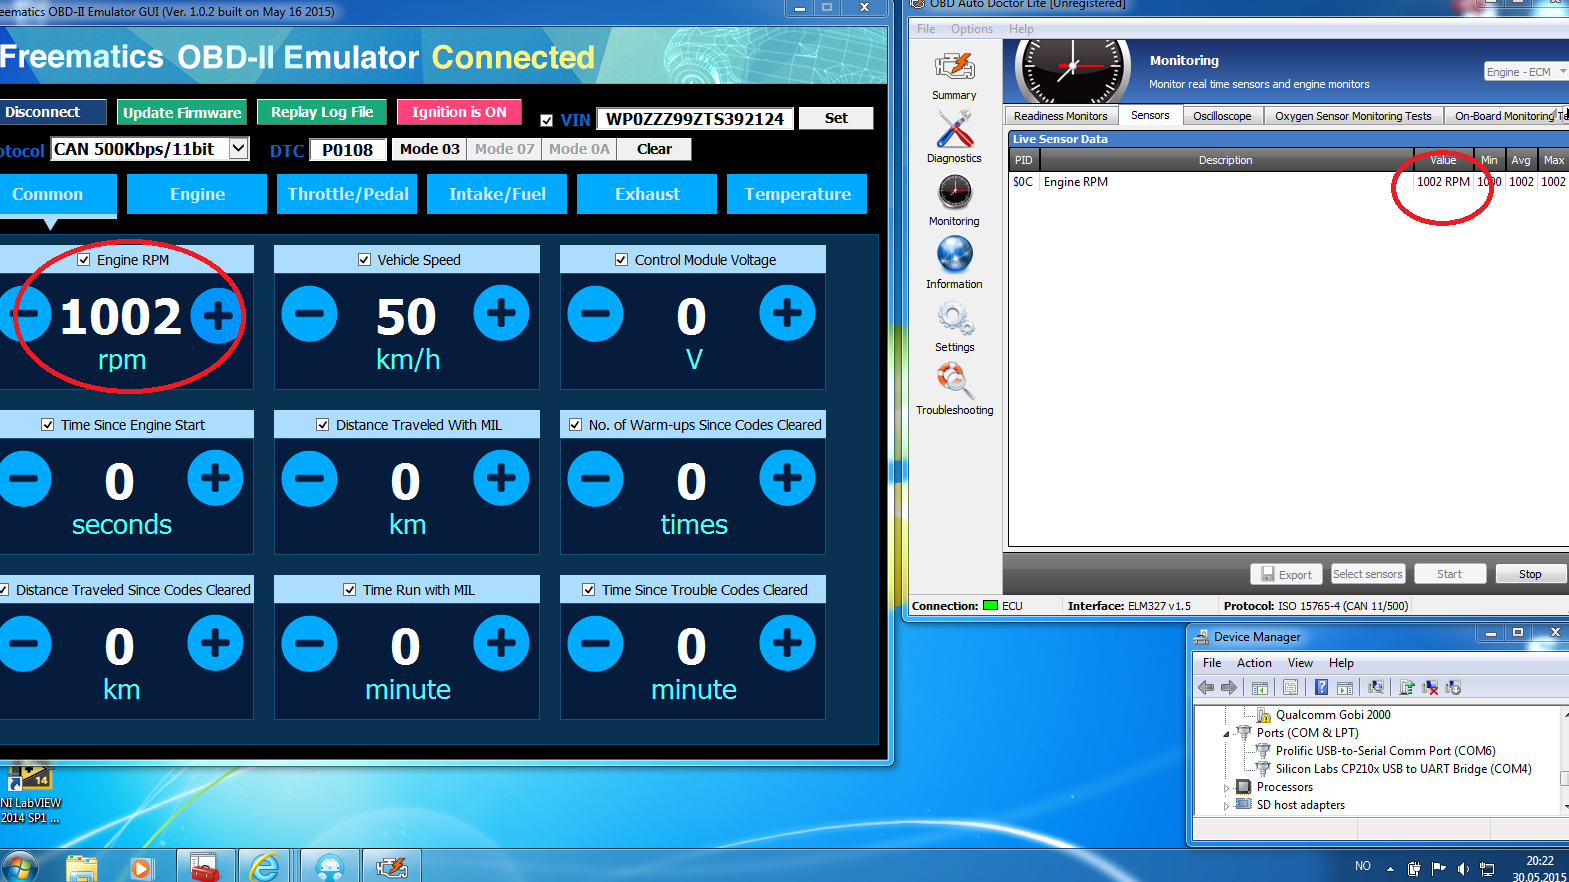Screen dimensions: 1569x882
Task: Click the Update Firmware button
Action: click(x=182, y=112)
